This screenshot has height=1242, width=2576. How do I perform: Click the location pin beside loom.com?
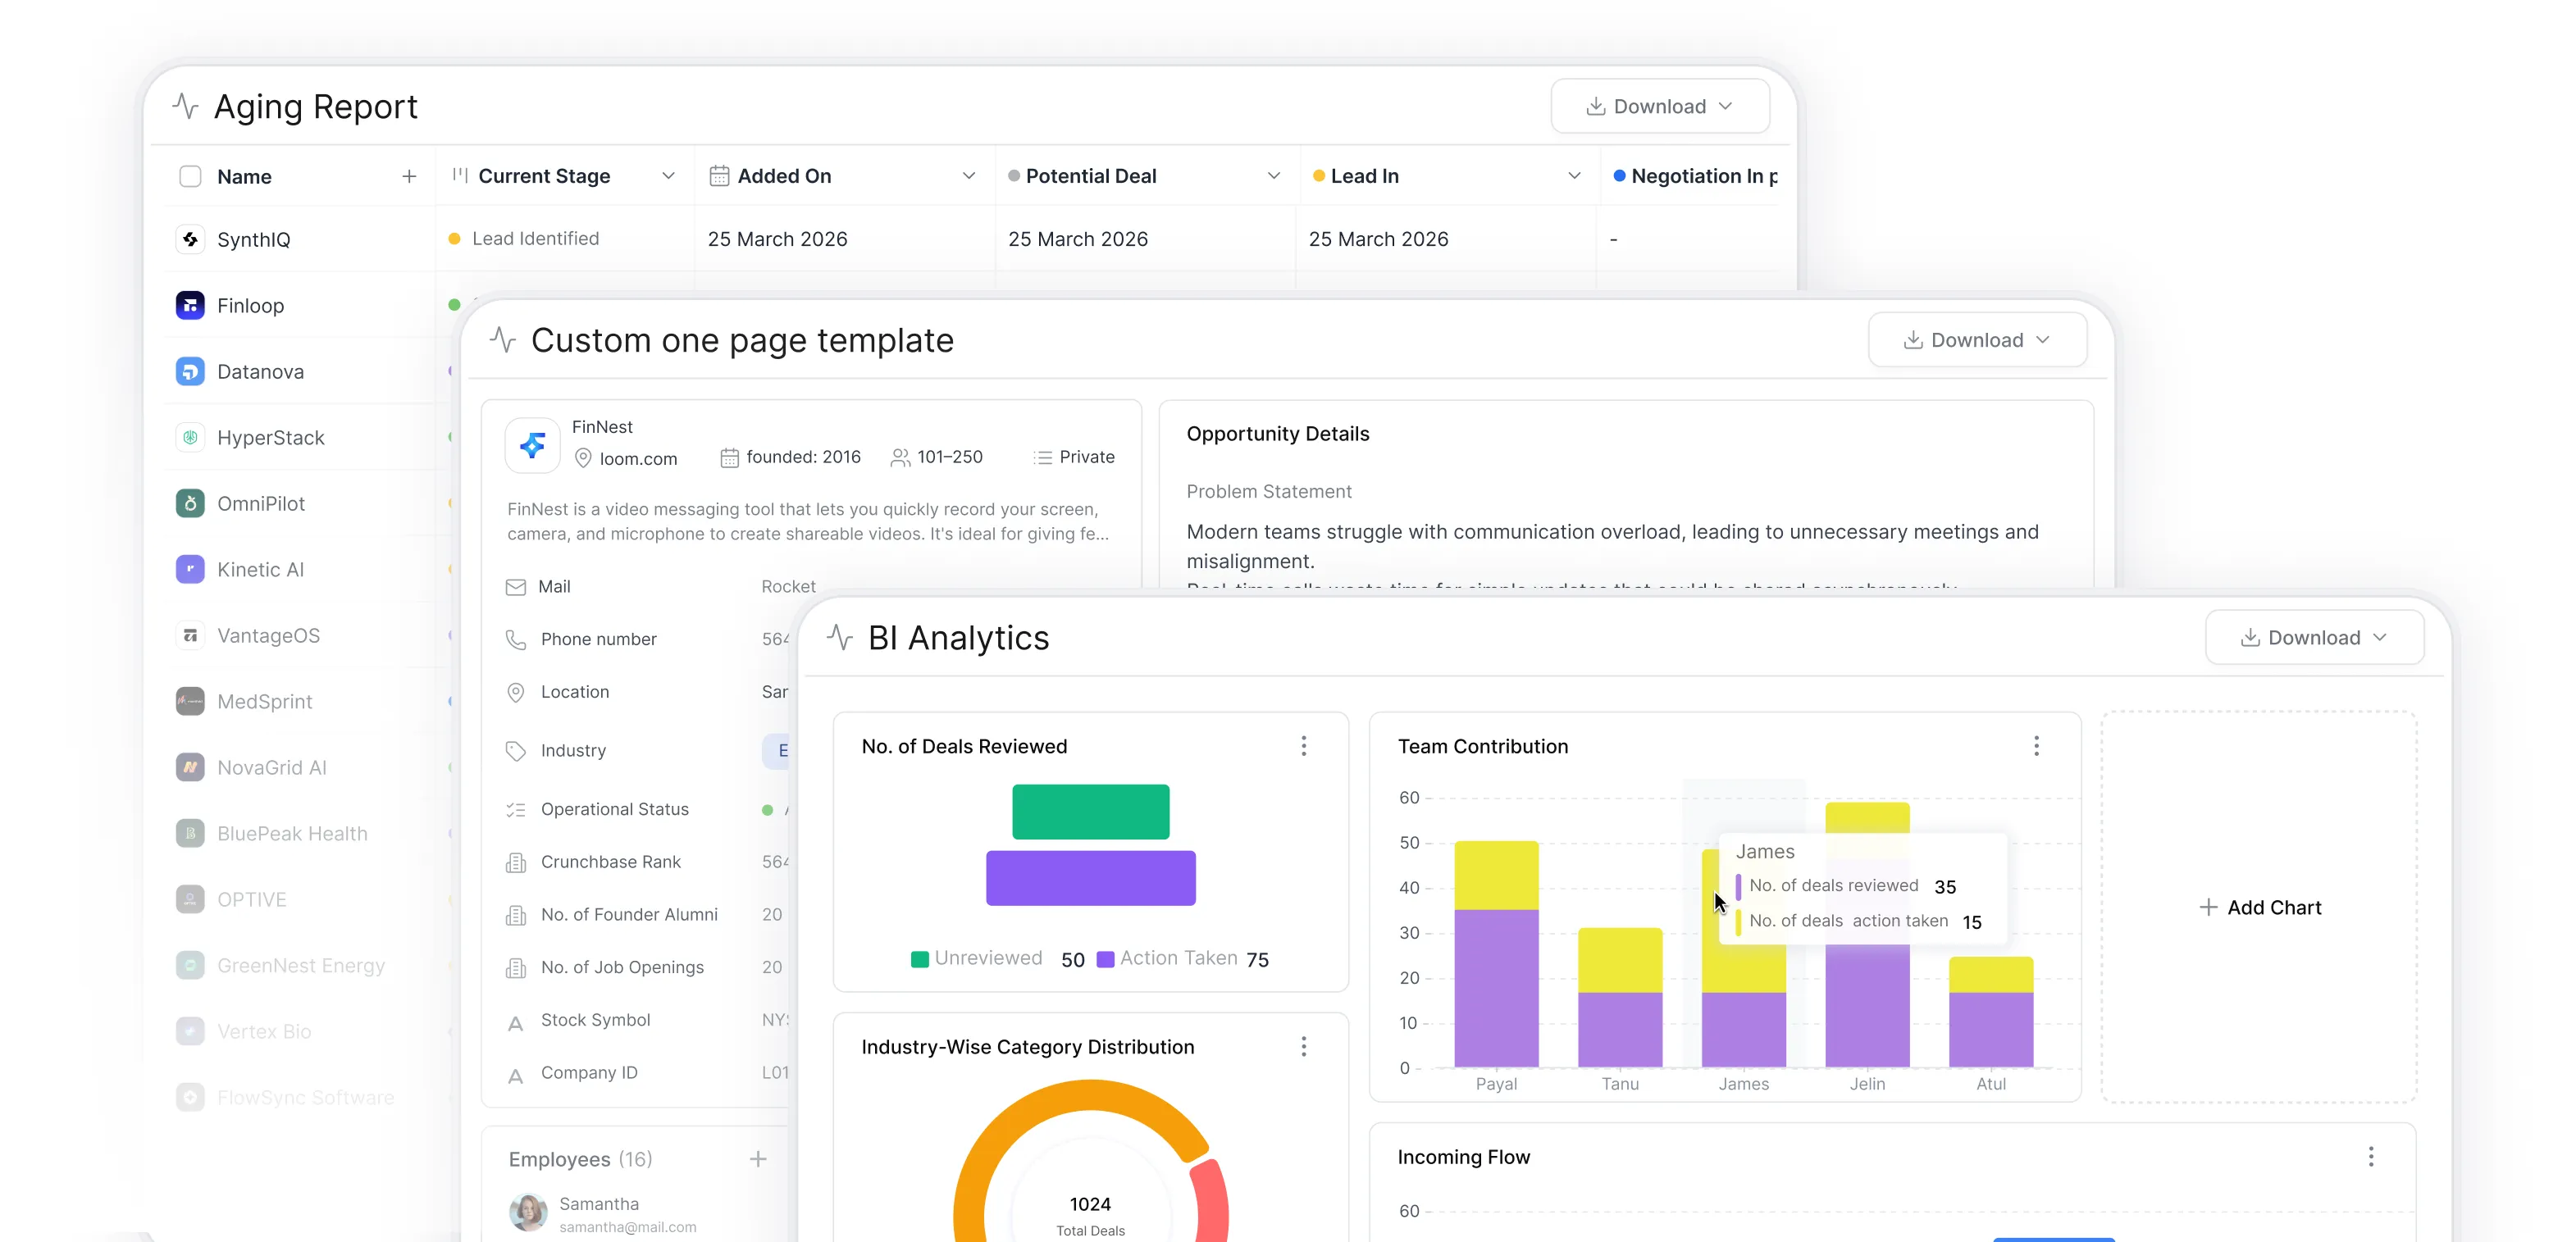pos(583,458)
